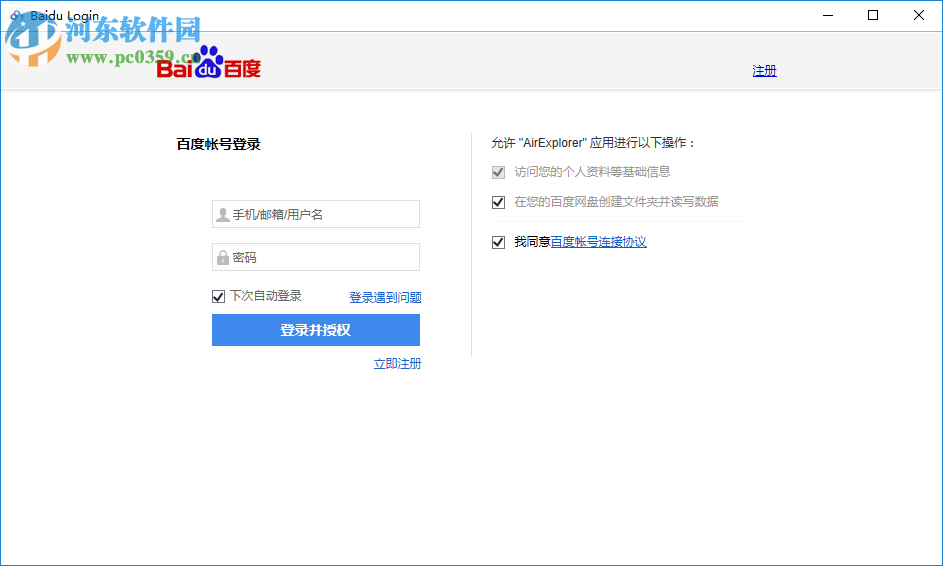943x566 pixels.
Task: Click the lock icon in password field
Action: pos(223,257)
